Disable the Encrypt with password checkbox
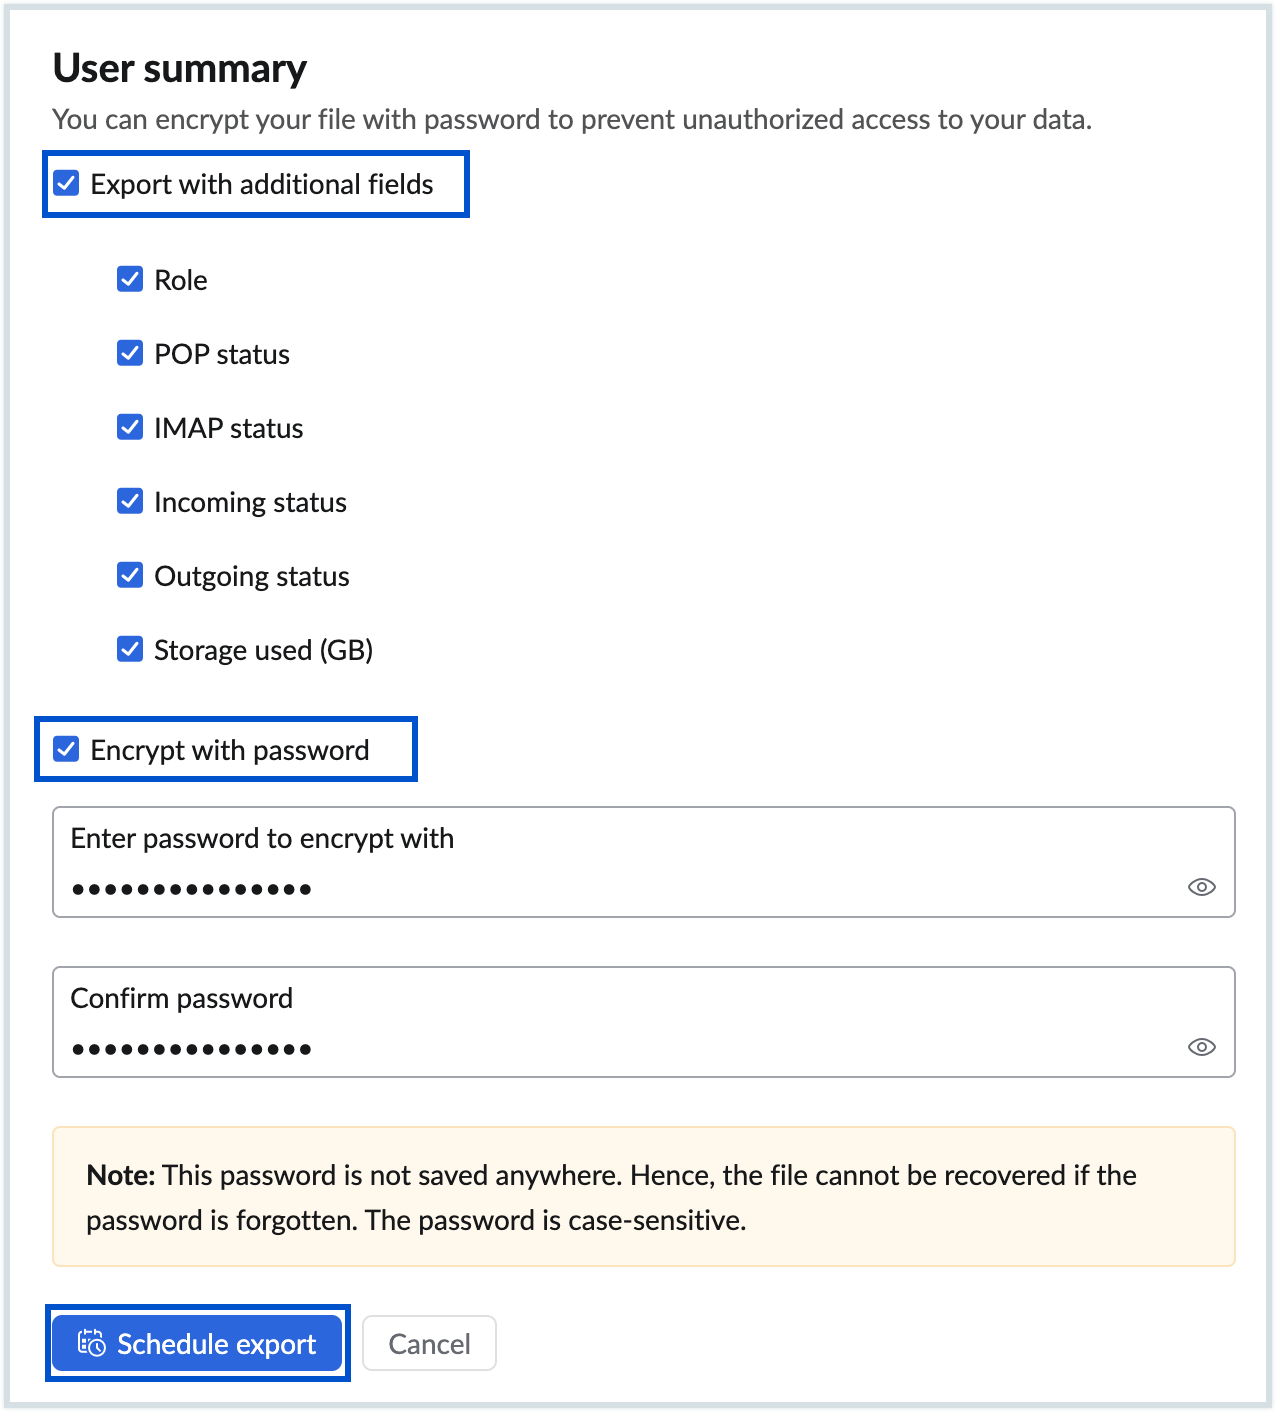Viewport: 1276px width, 1412px height. (67, 749)
